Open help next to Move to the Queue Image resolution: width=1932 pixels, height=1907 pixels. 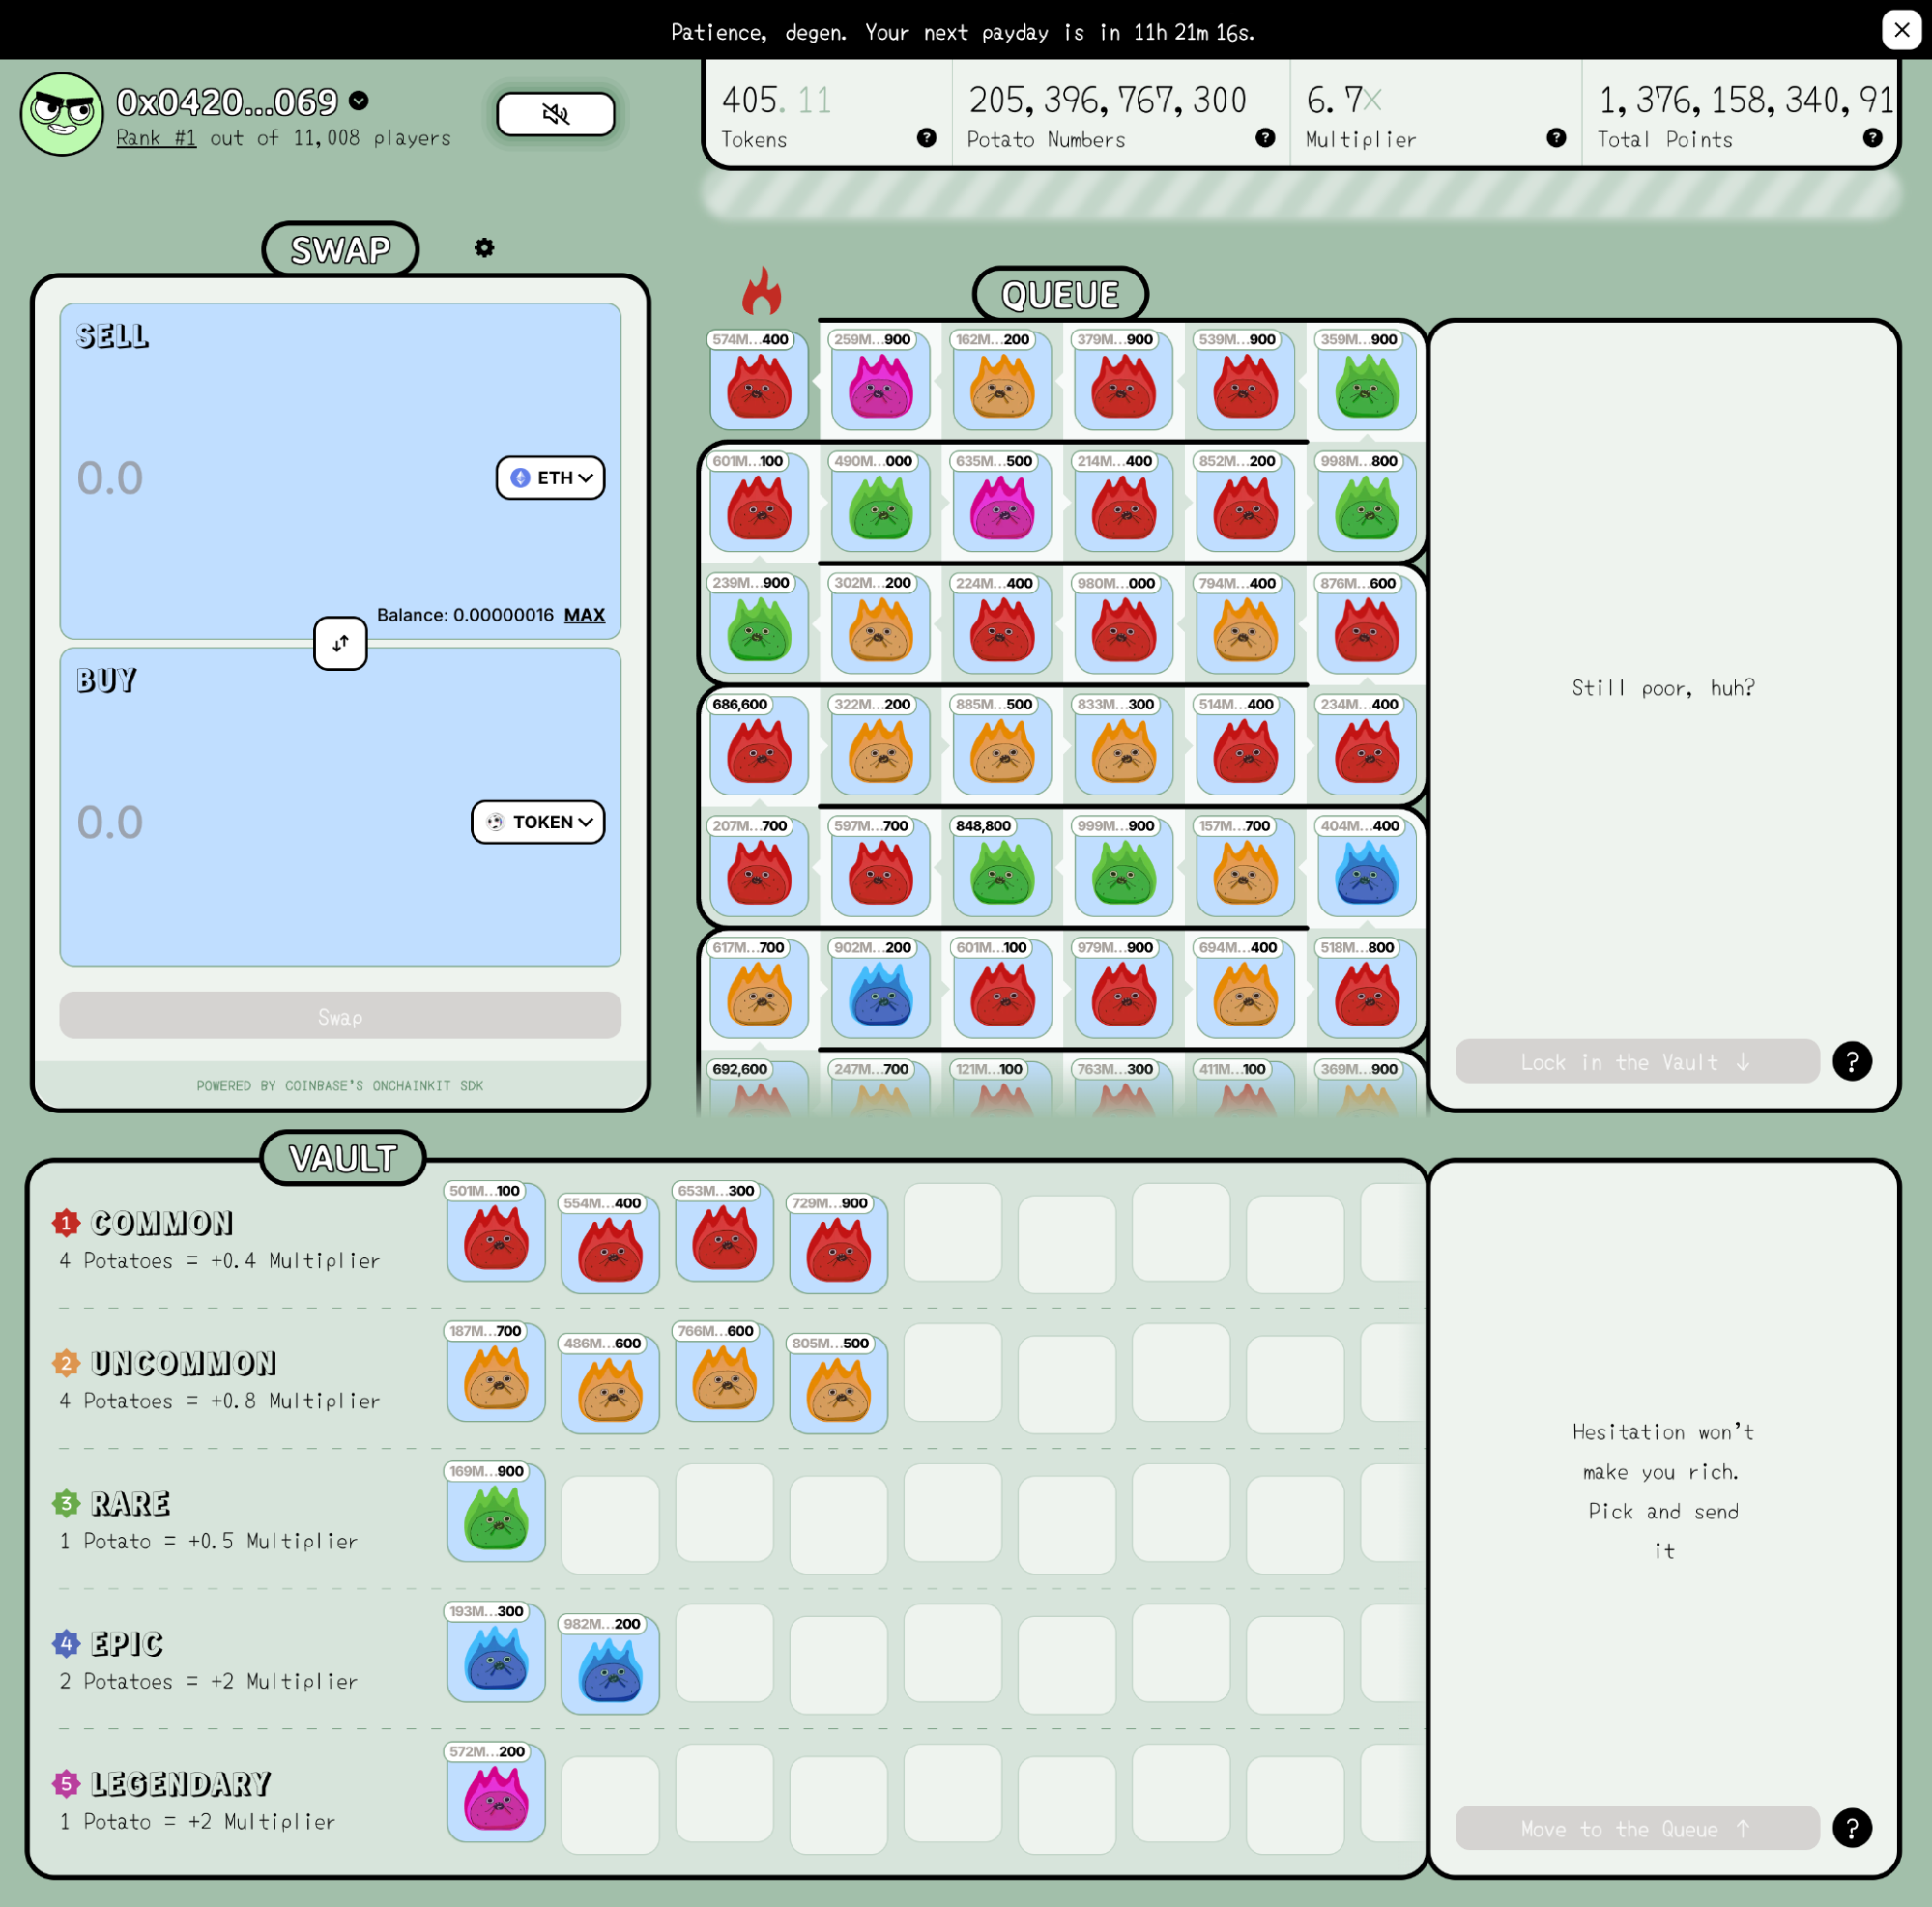click(x=1851, y=1828)
